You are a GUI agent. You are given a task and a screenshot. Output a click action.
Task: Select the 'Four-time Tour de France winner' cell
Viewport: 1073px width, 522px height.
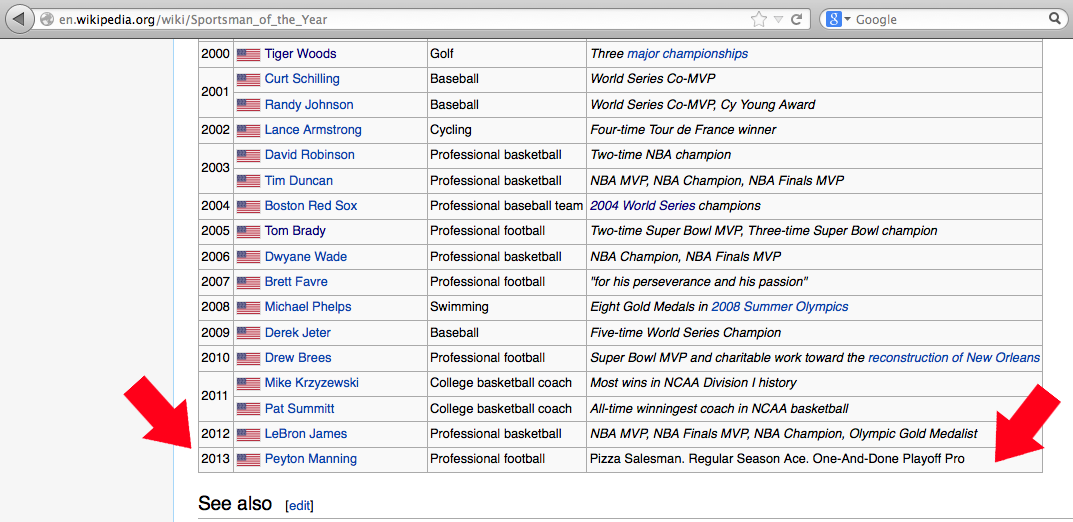tap(814, 130)
